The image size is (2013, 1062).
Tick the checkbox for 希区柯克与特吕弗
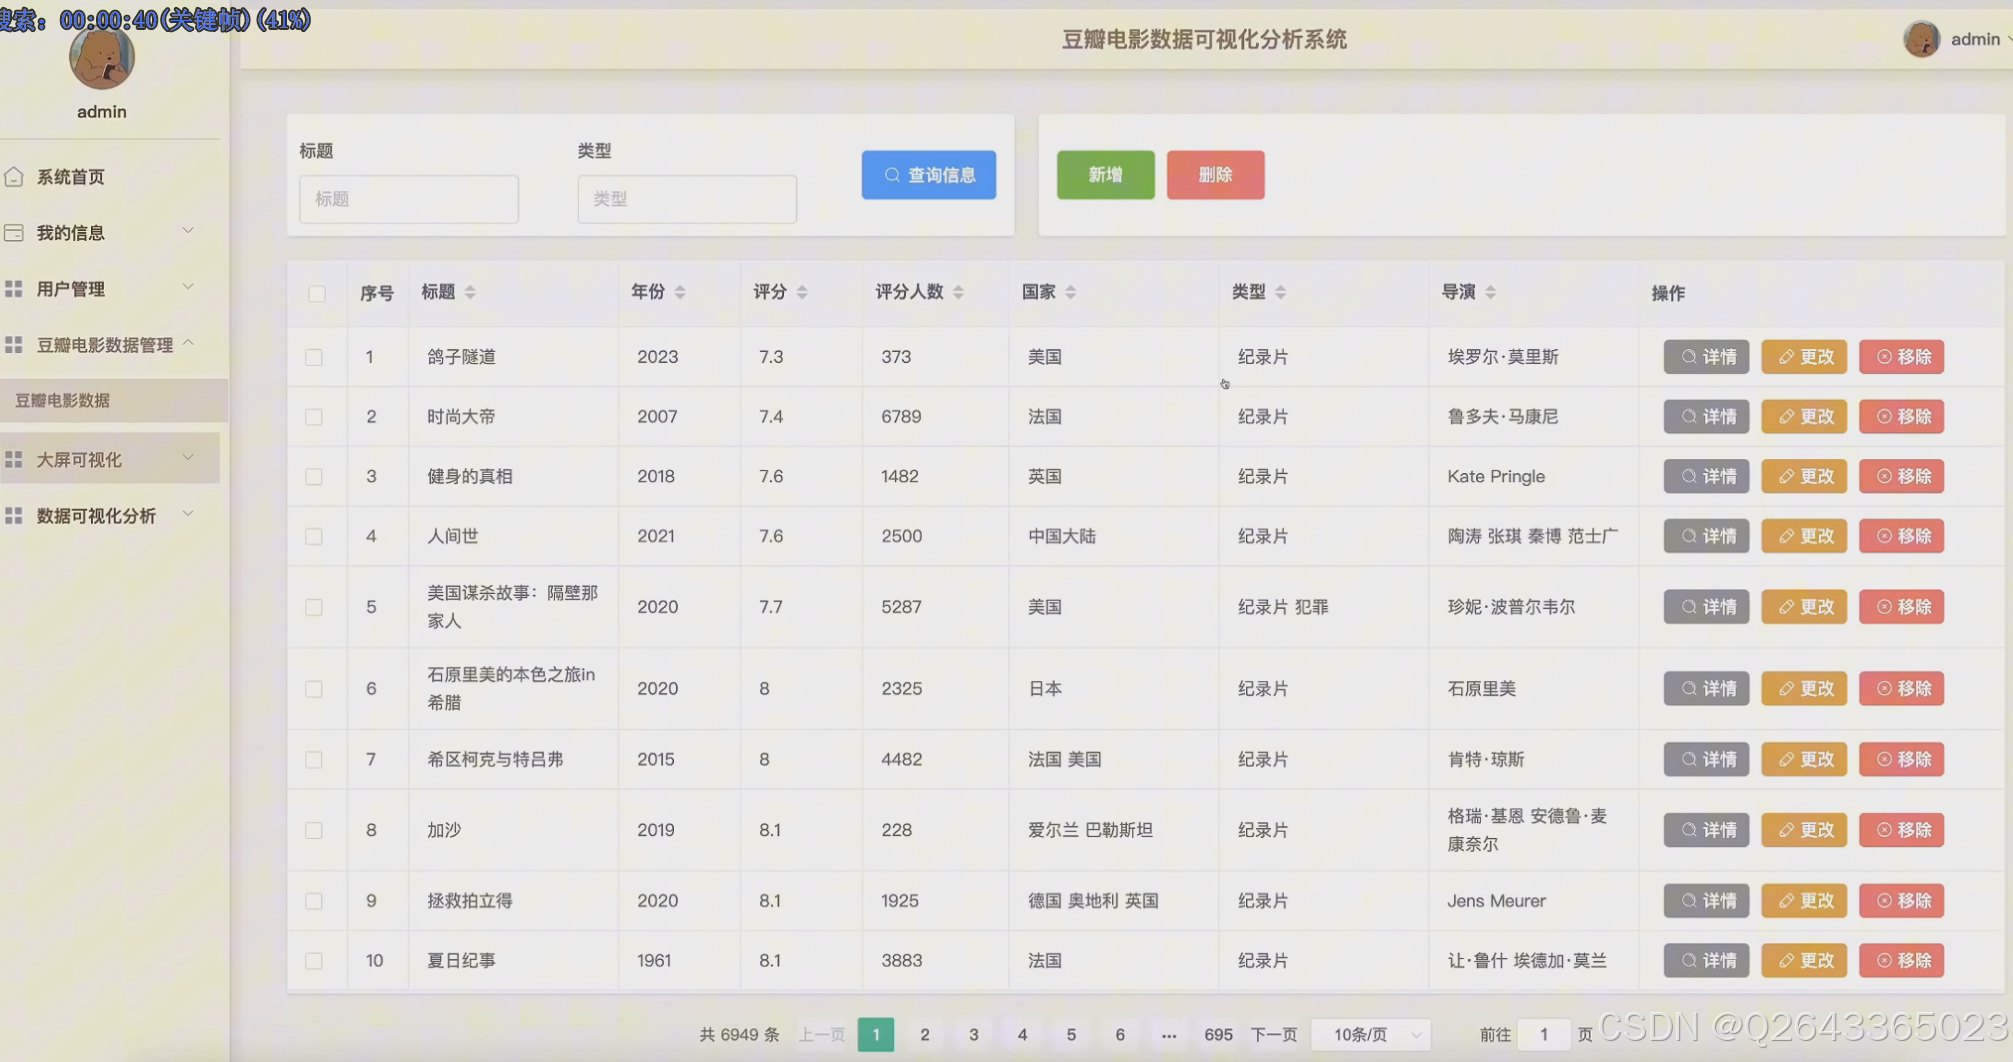[x=314, y=760]
